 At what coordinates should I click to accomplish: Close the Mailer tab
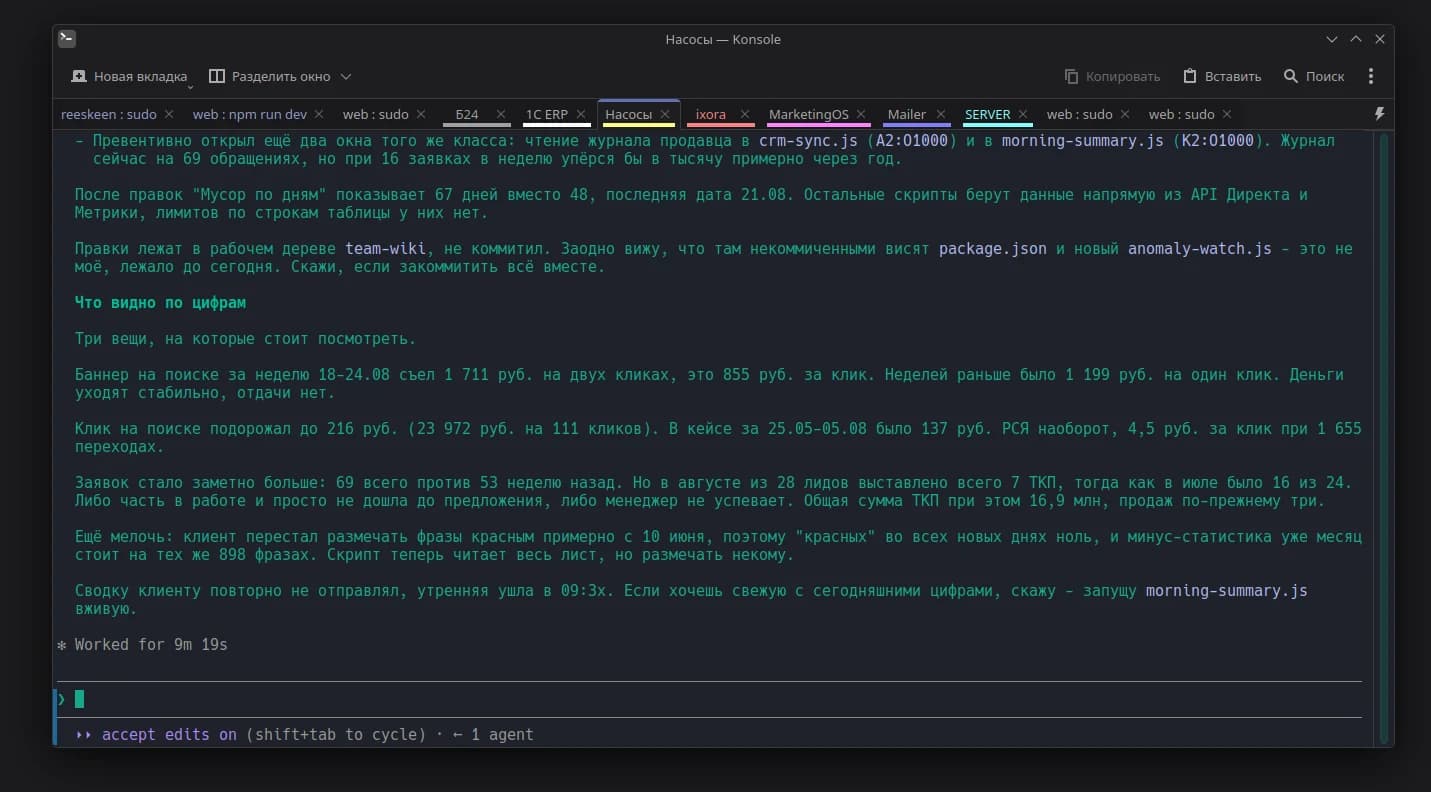tap(940, 114)
